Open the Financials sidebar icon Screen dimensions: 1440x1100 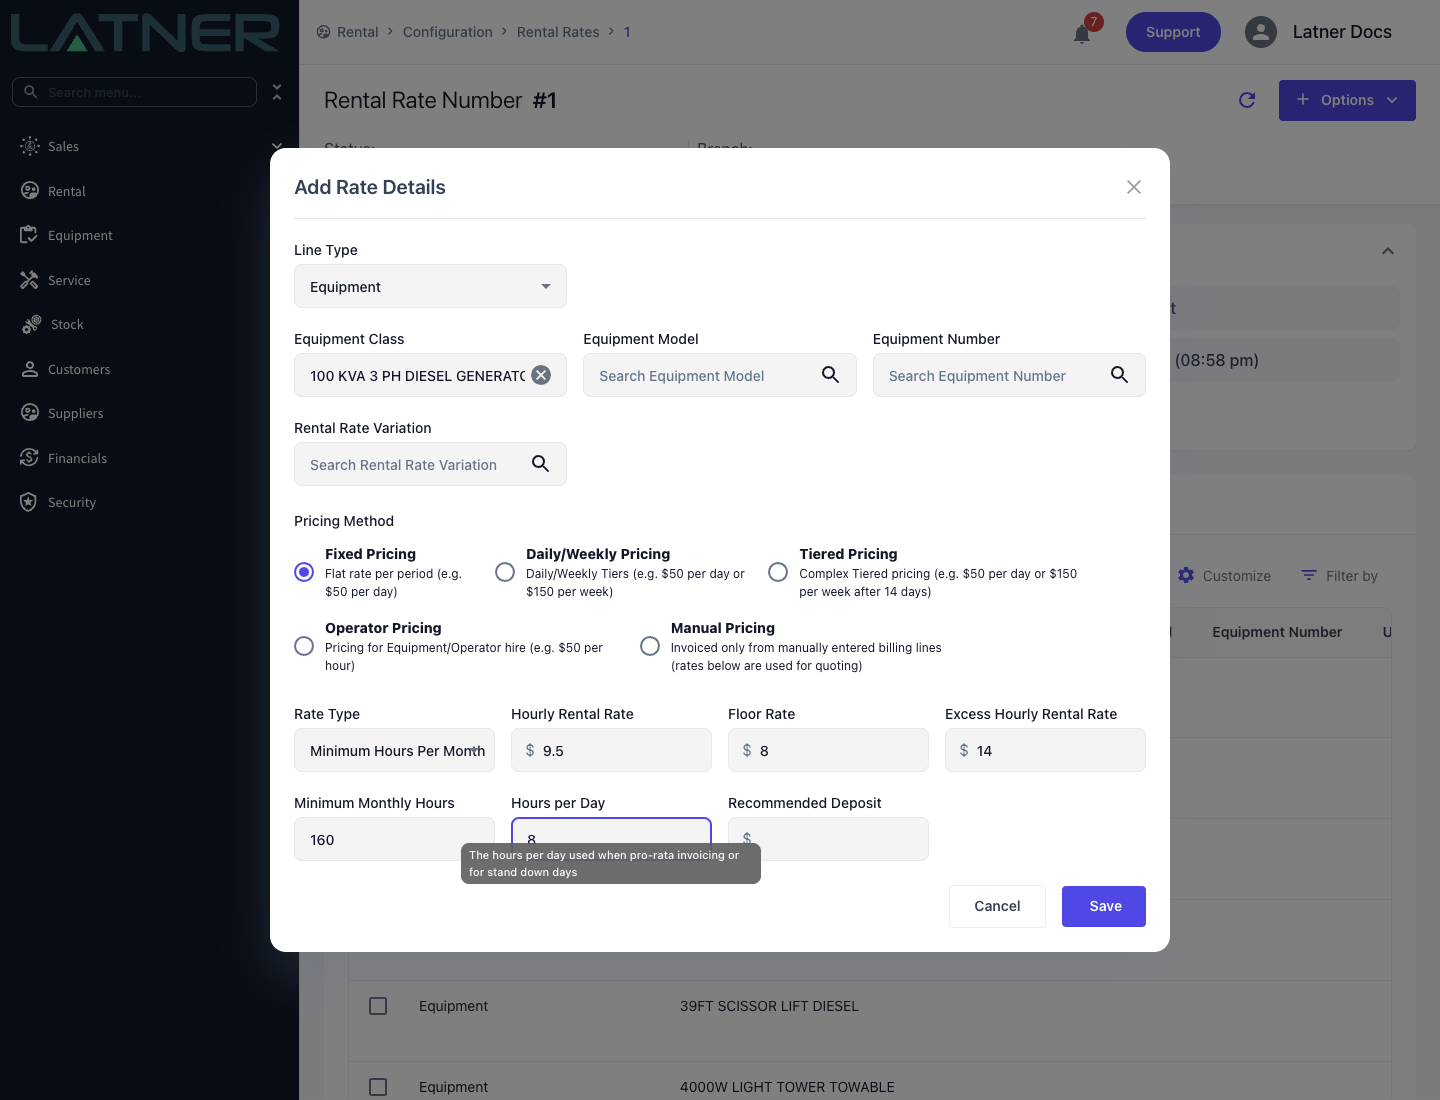(x=29, y=458)
